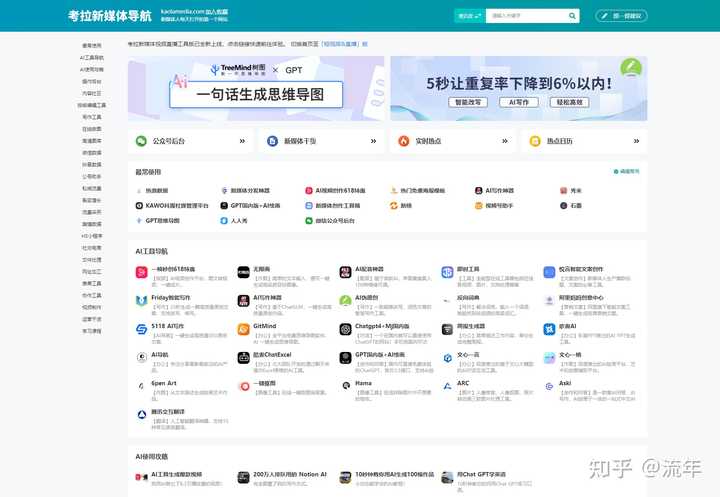Screen dimensions: 720x497
Task: Click the AI写作 button on the banner
Action: pyautogui.click(x=519, y=102)
